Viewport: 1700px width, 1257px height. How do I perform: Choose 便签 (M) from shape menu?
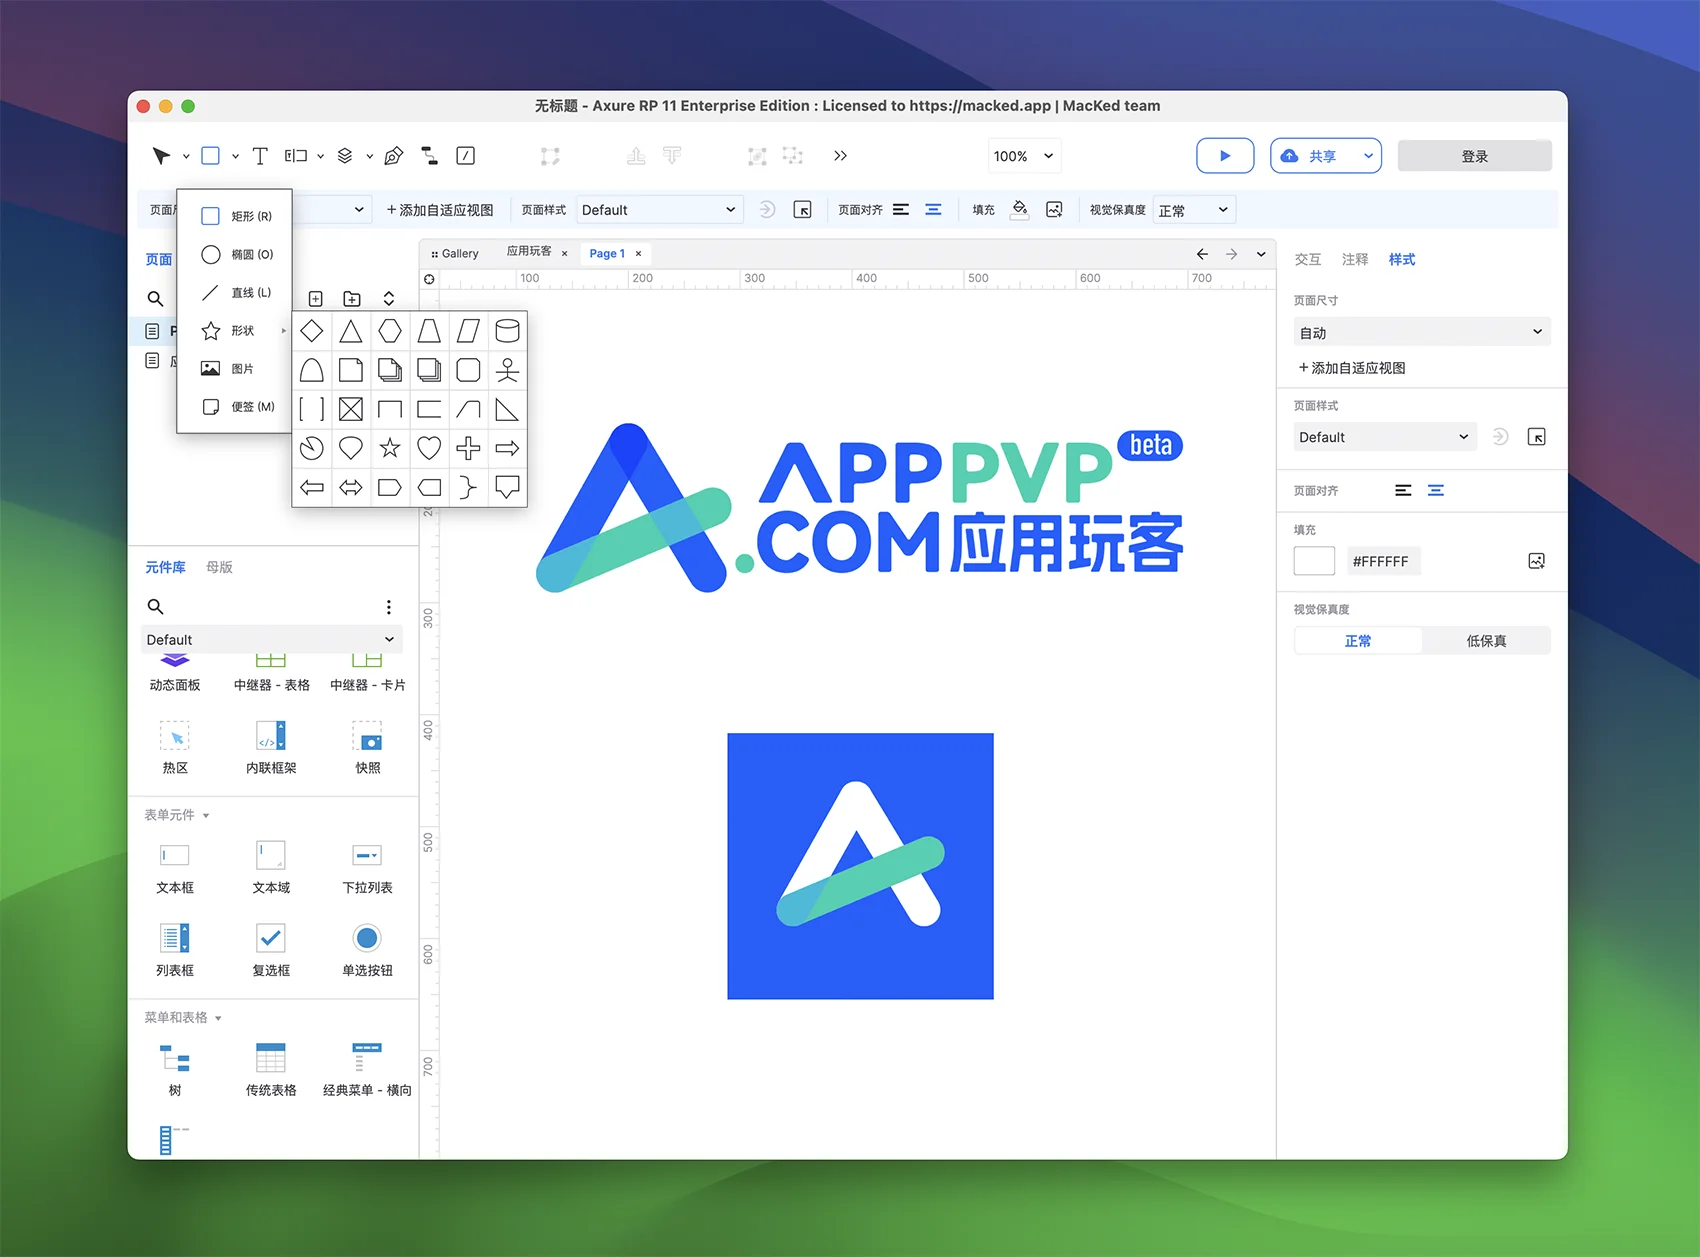(236, 406)
